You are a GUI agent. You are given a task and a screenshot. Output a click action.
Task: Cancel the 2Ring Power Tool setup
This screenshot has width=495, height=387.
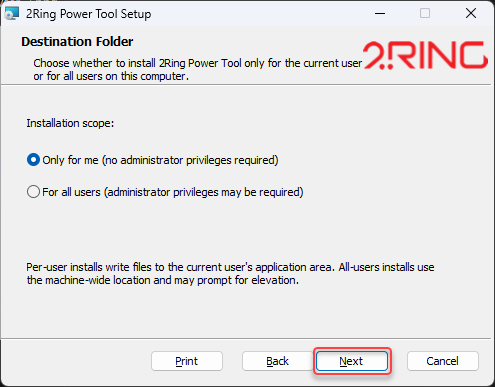pyautogui.click(x=443, y=361)
